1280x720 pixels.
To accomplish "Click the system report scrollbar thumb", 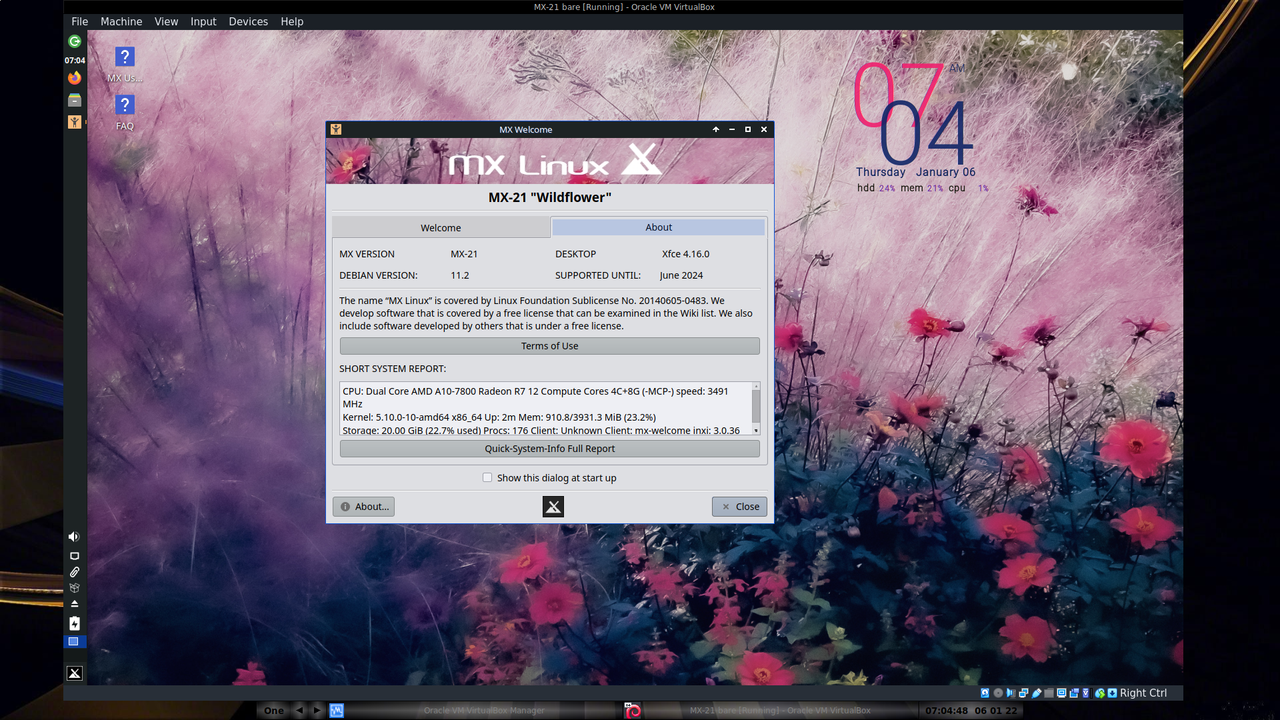I will coord(756,406).
